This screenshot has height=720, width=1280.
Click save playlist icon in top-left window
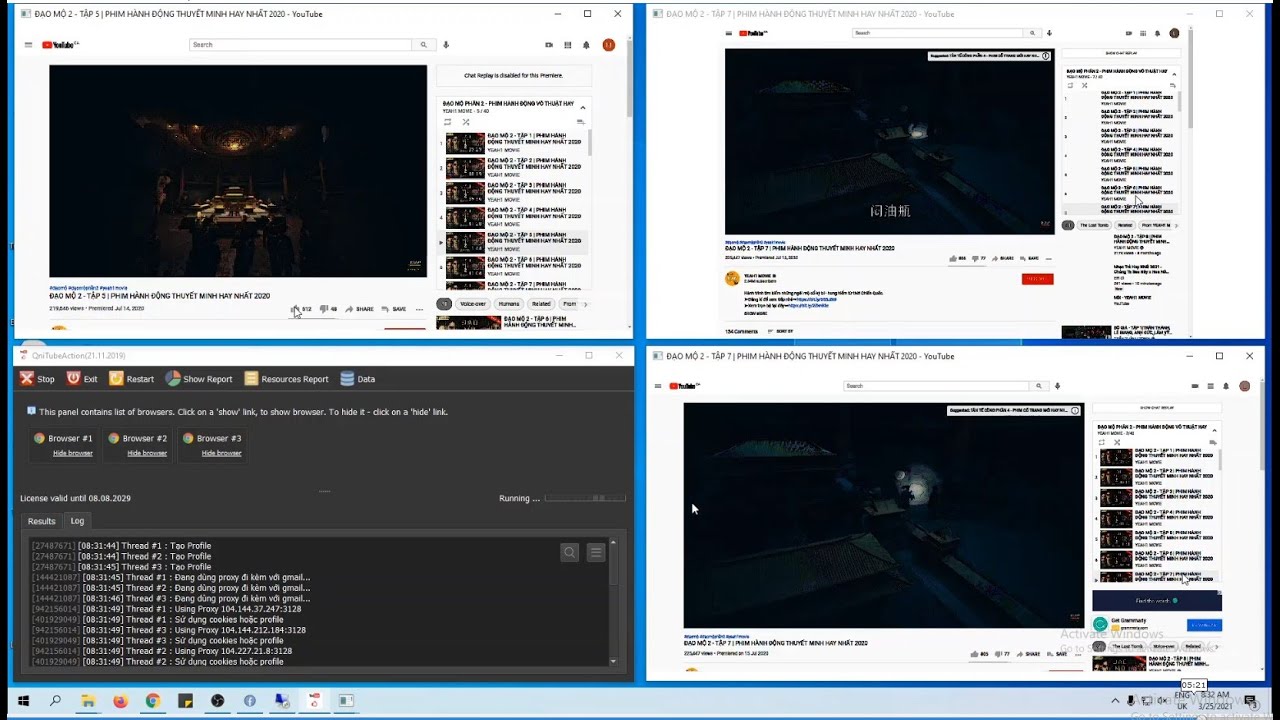point(580,122)
